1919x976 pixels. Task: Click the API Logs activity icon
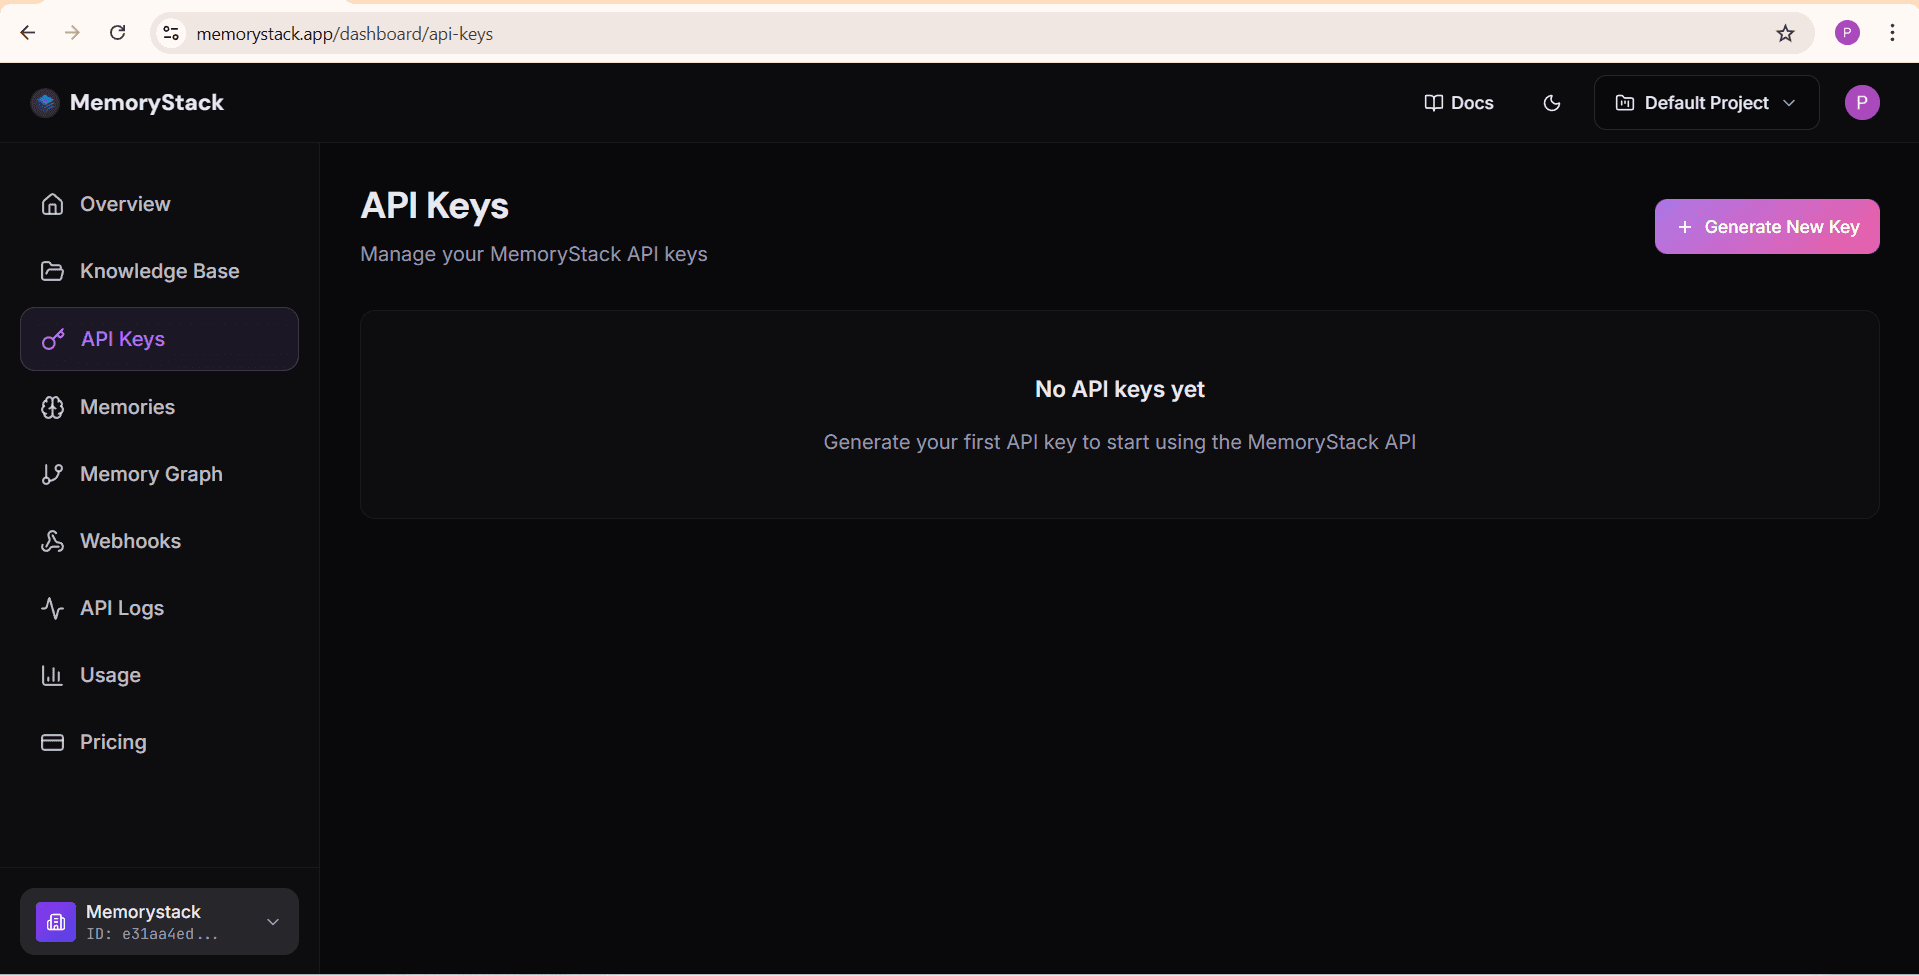point(52,608)
